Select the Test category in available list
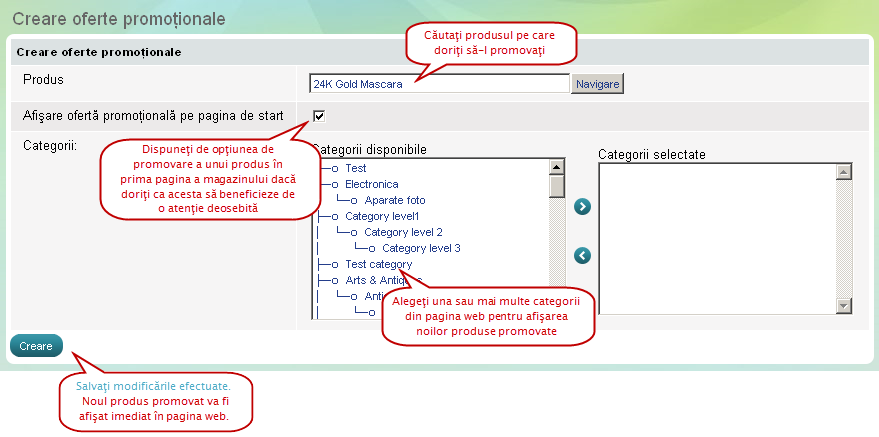The height and width of the screenshot is (437, 879). point(355,168)
